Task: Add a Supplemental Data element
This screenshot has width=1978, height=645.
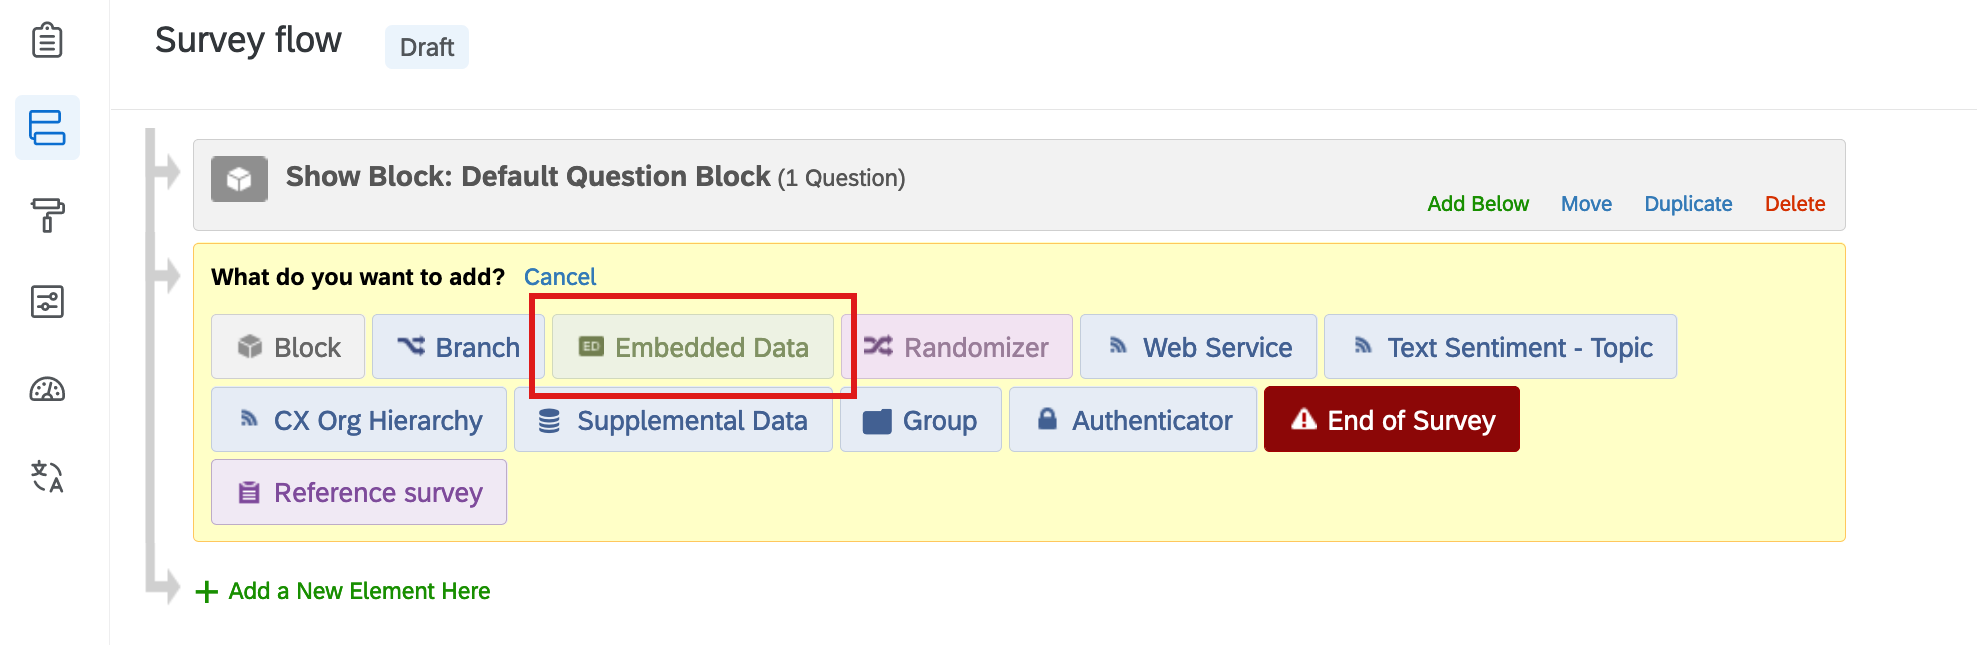Action: tap(672, 420)
